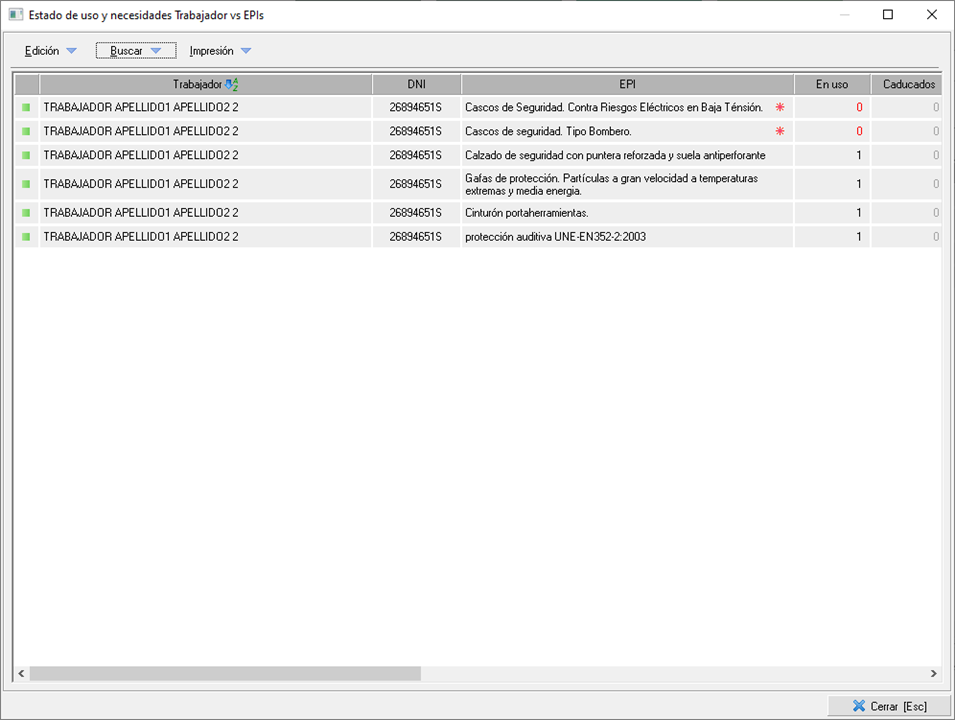Click the horizontal scrollbar thumb
The height and width of the screenshot is (720, 955).
click(x=225, y=674)
